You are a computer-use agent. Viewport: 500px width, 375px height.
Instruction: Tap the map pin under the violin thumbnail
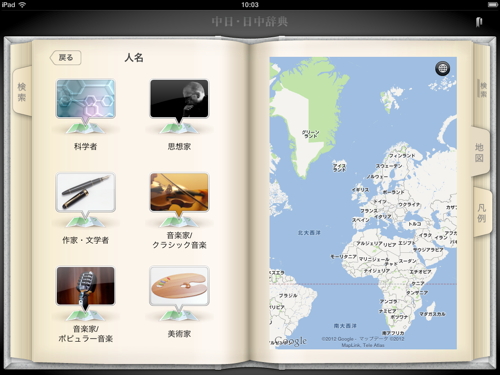179,222
